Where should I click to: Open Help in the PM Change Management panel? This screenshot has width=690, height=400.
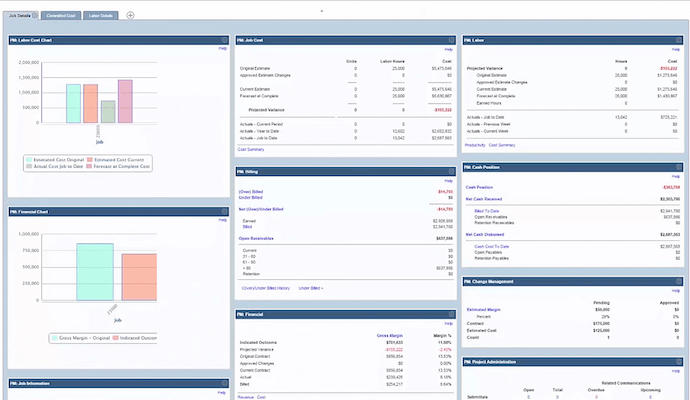tap(676, 290)
